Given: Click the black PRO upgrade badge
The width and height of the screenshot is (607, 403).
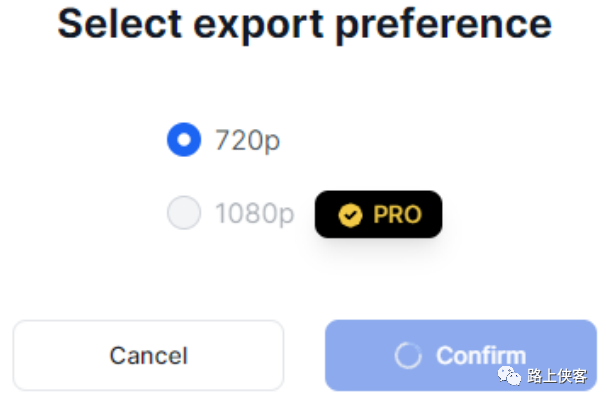Looking at the screenshot, I should (378, 214).
